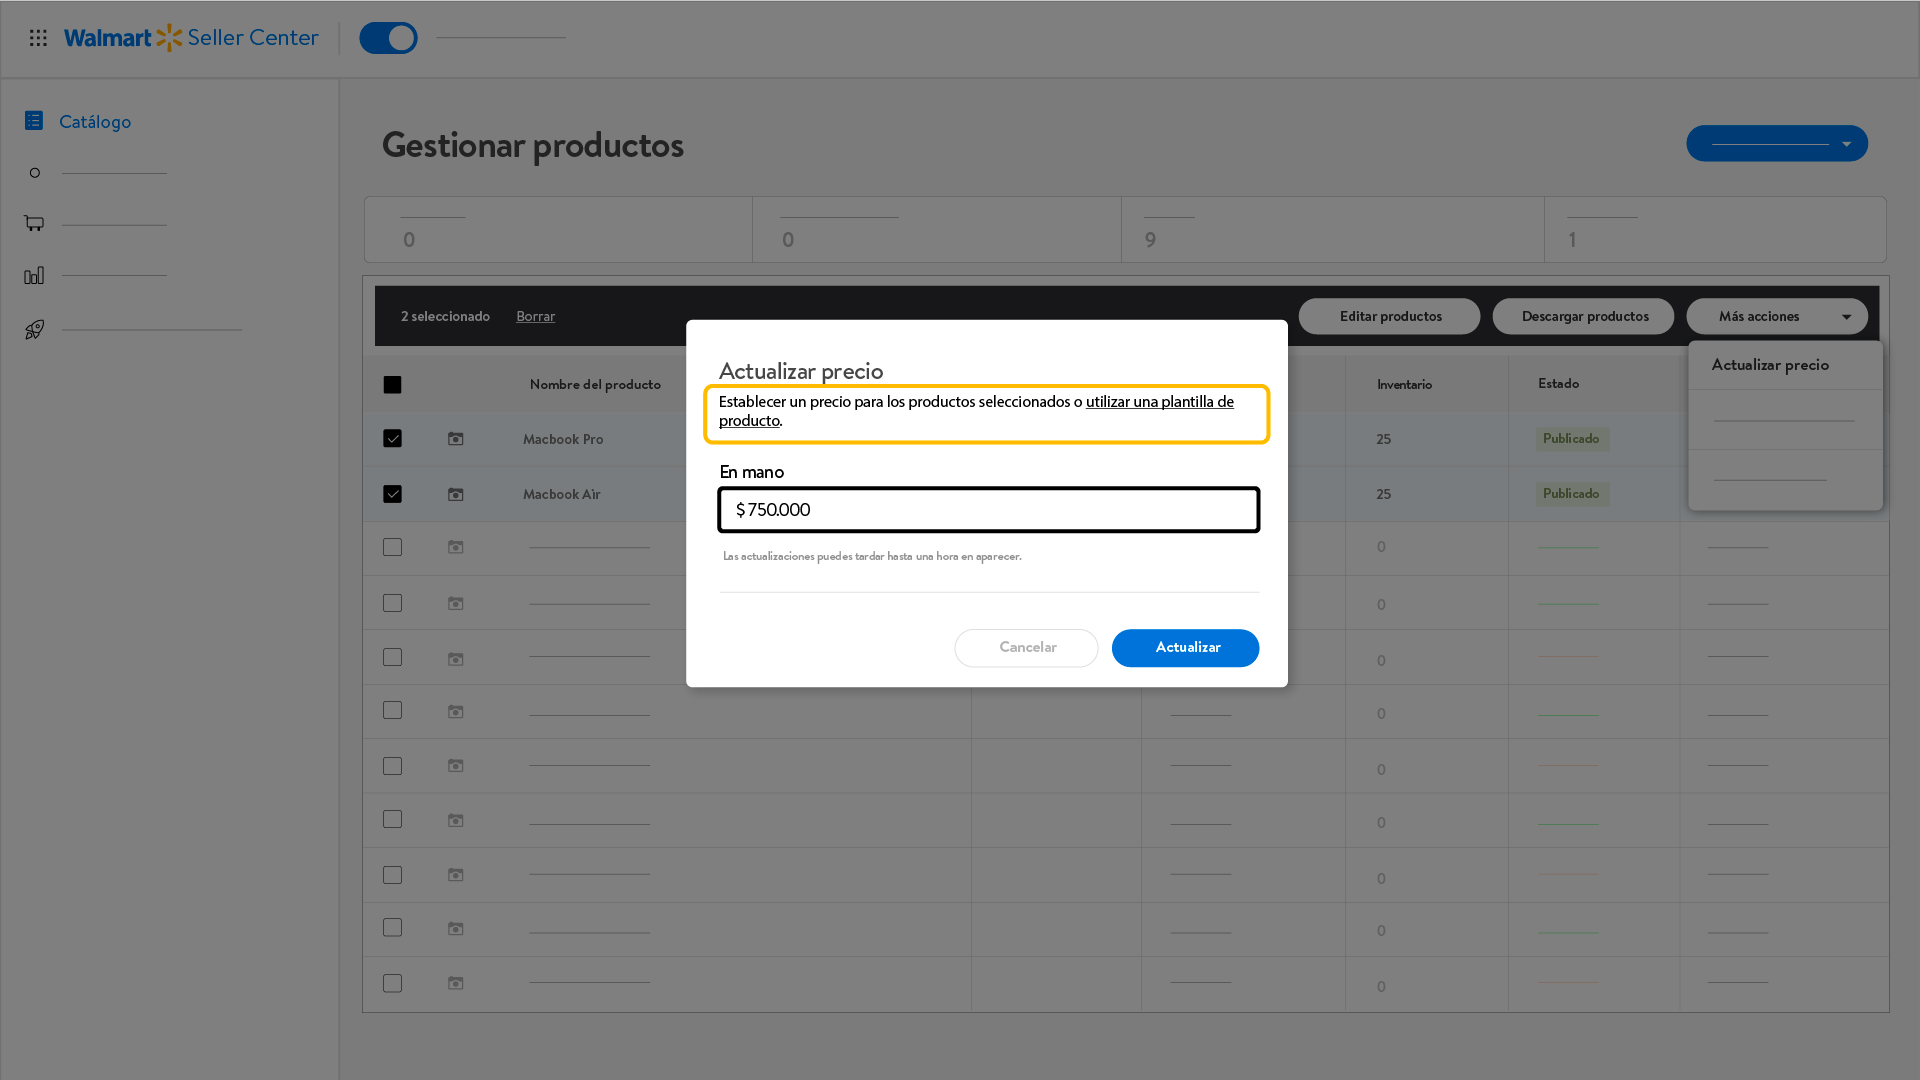Open Catálogo in the sidebar
Viewport: 1920px width, 1080px height.
[95, 122]
